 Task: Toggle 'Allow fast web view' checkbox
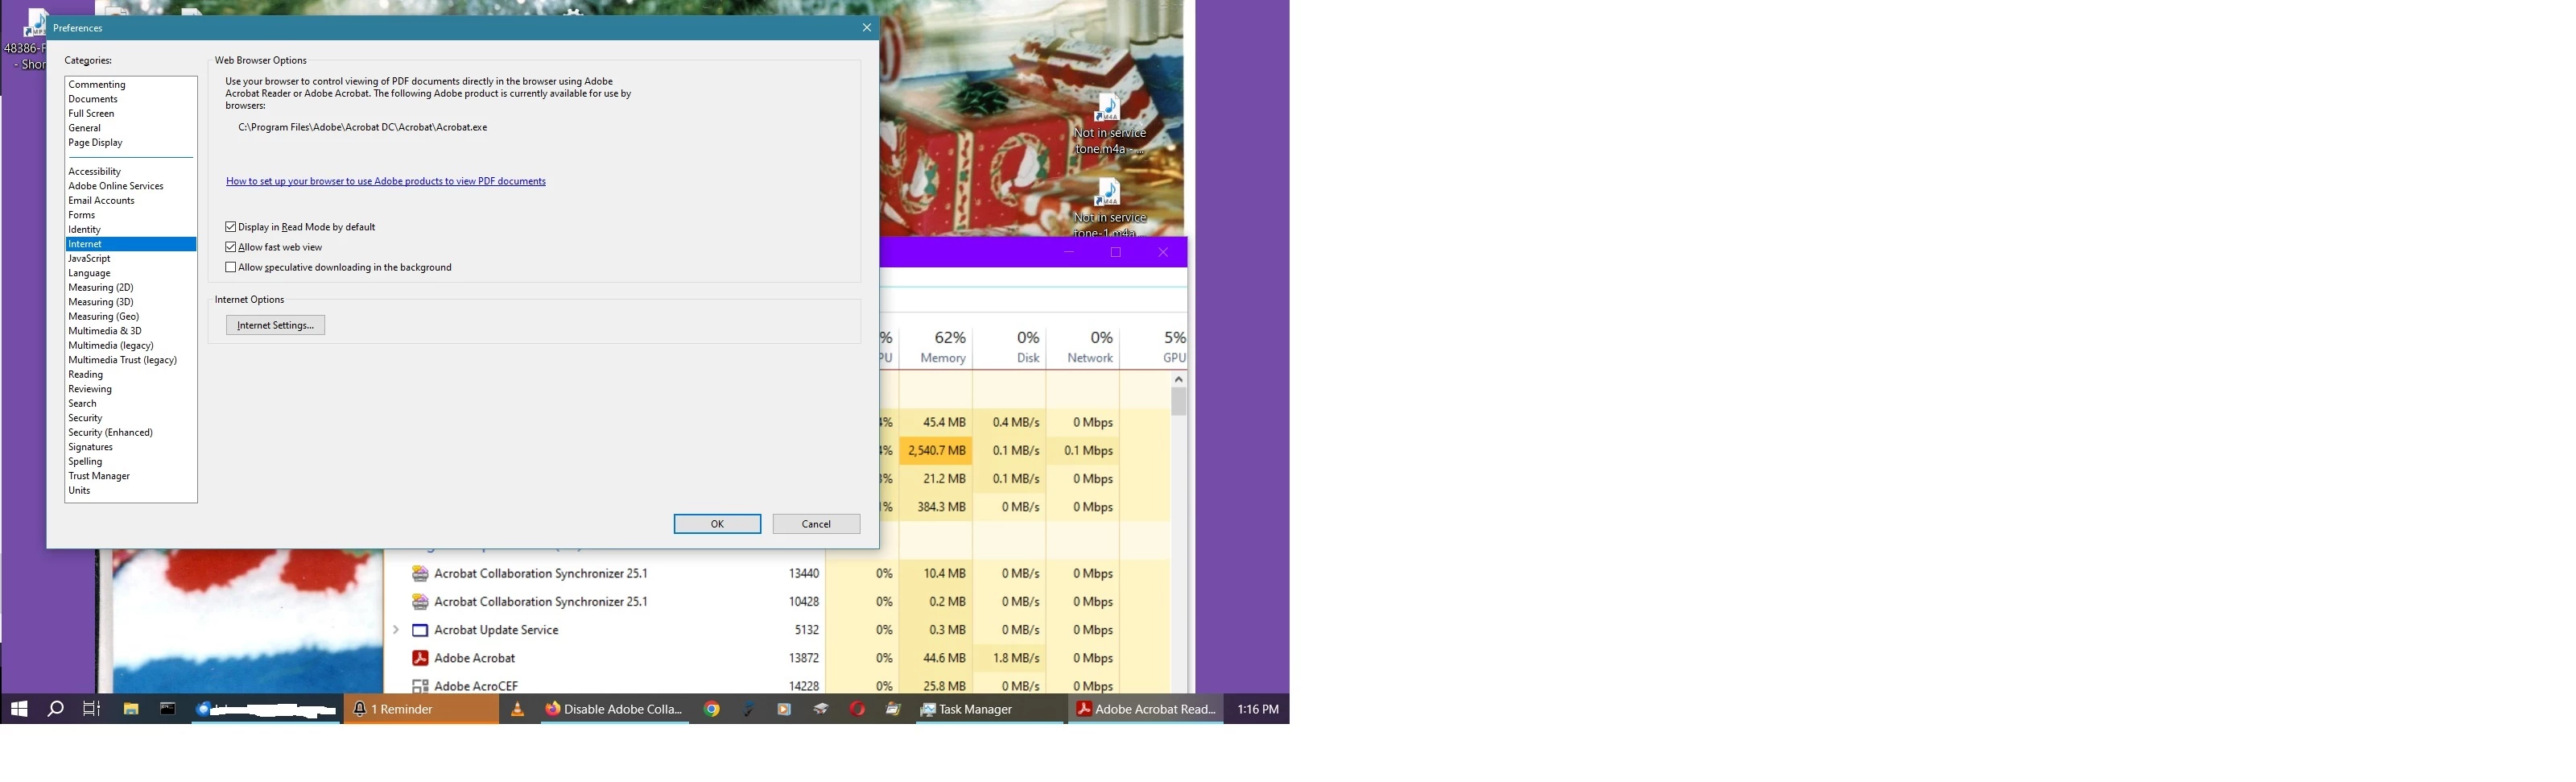click(231, 247)
